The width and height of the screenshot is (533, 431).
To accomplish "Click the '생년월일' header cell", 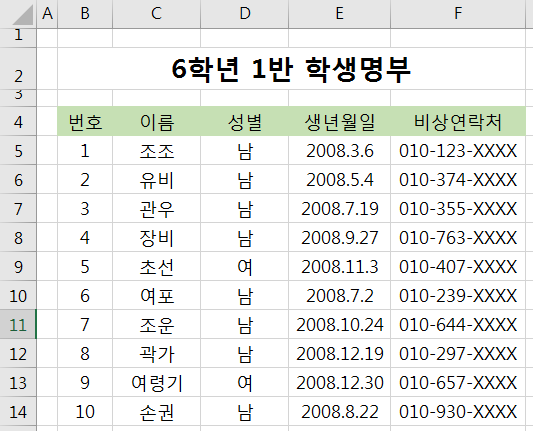I will (340, 121).
